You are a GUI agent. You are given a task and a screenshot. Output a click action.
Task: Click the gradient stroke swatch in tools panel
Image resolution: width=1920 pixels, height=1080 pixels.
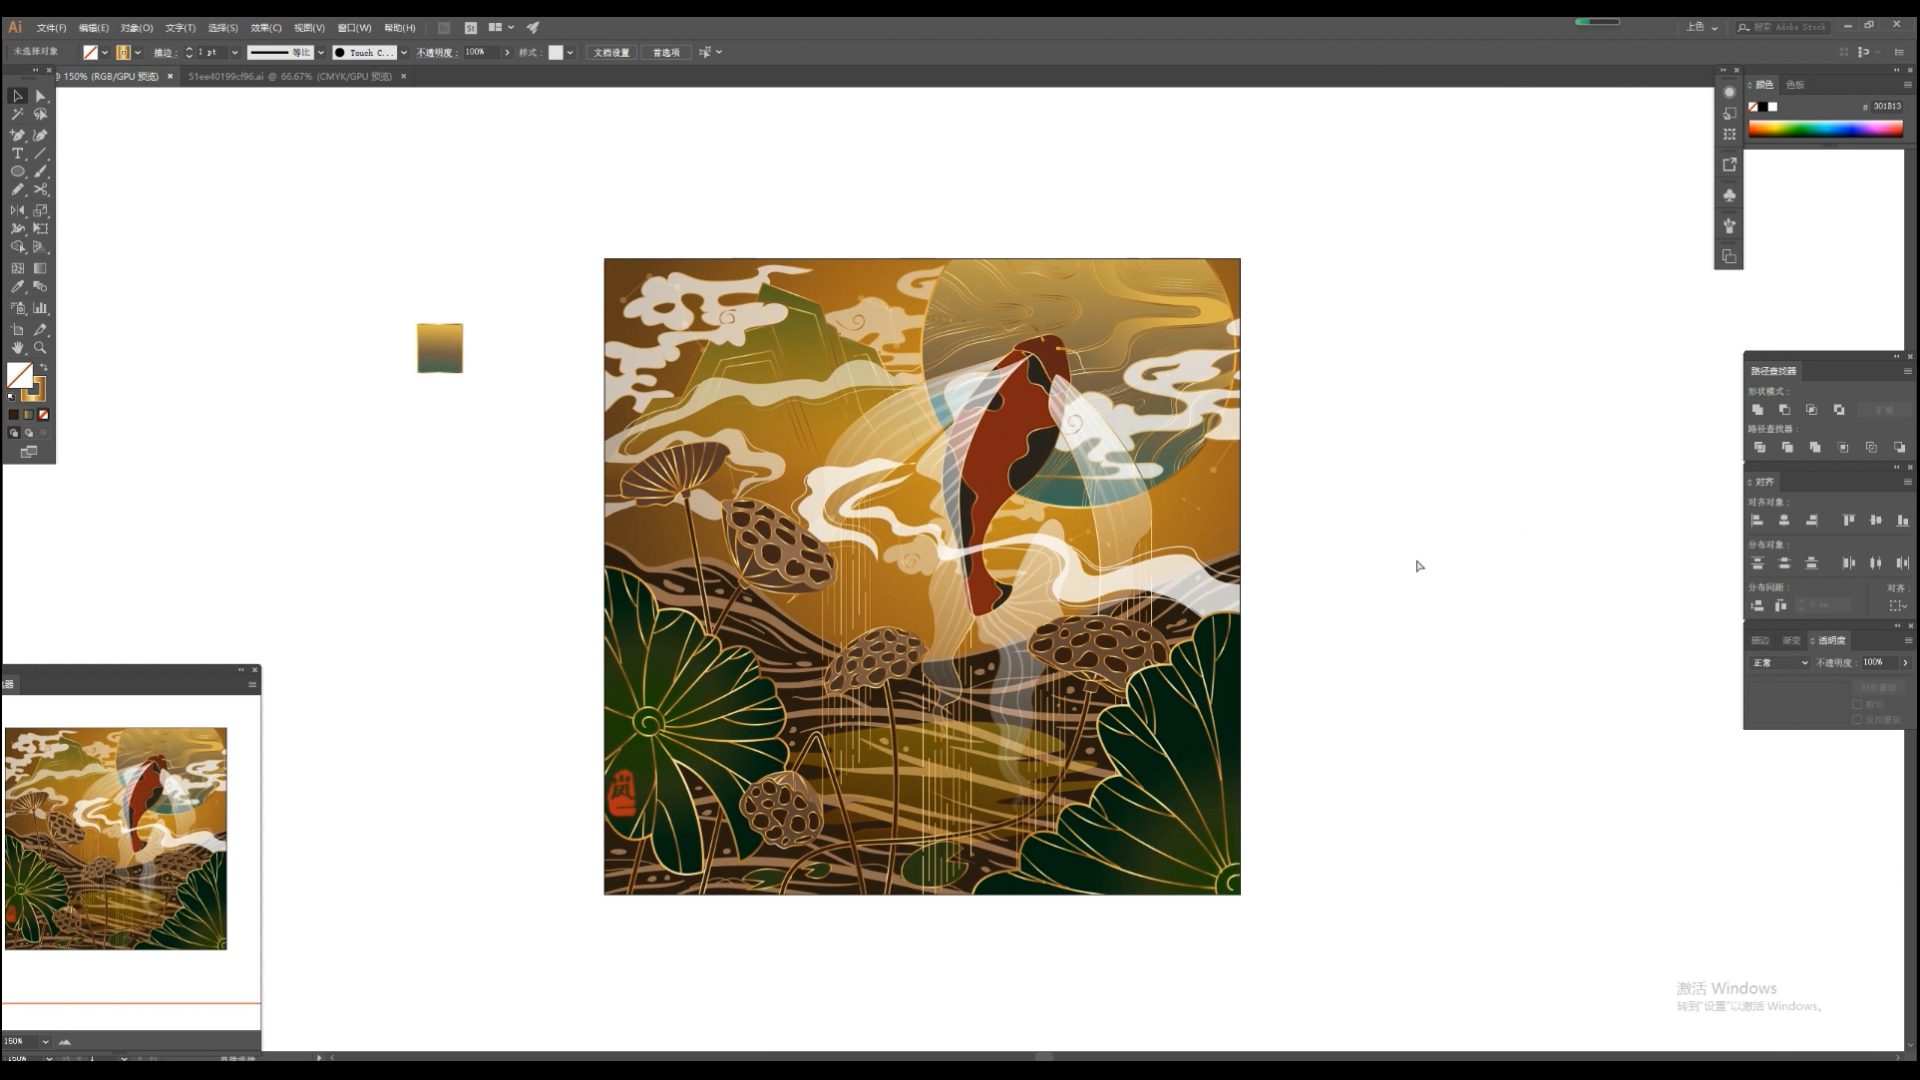35,388
